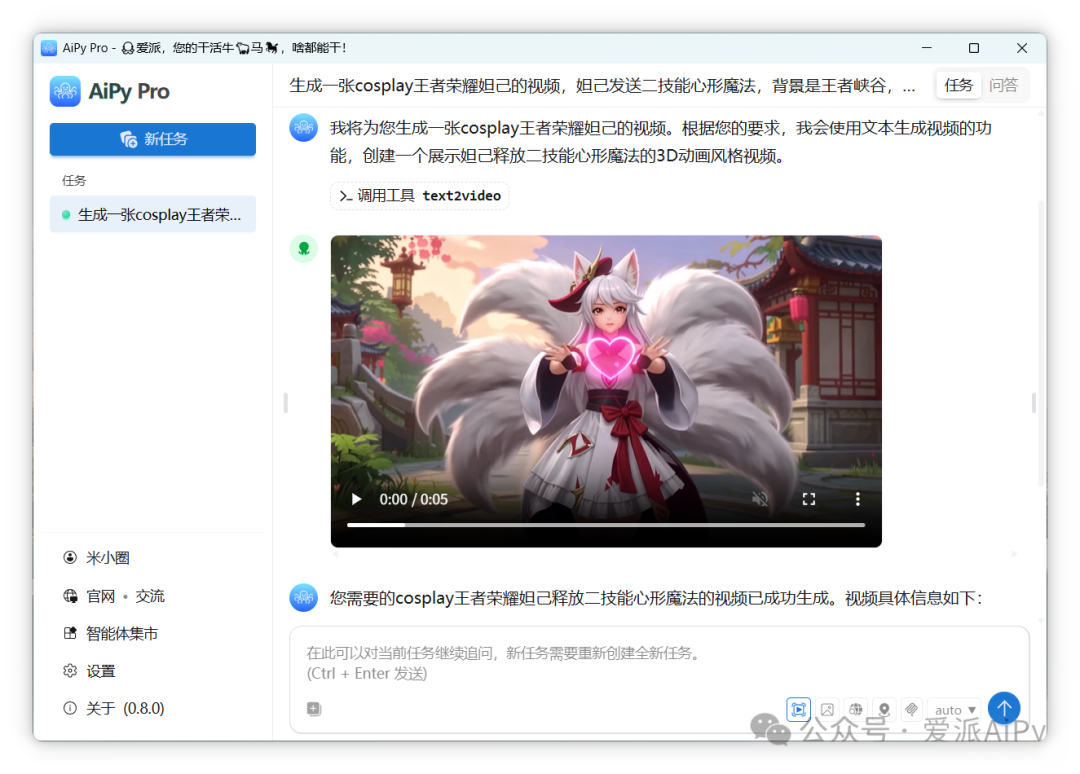Click the info icon beside 关于
Viewport: 1080px width, 774px height.
click(70, 708)
